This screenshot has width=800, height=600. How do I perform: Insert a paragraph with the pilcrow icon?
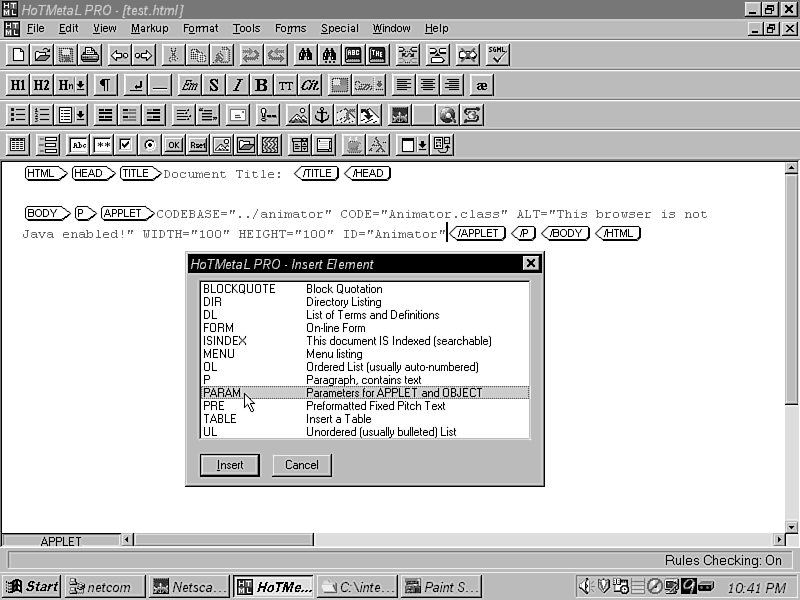click(105, 85)
